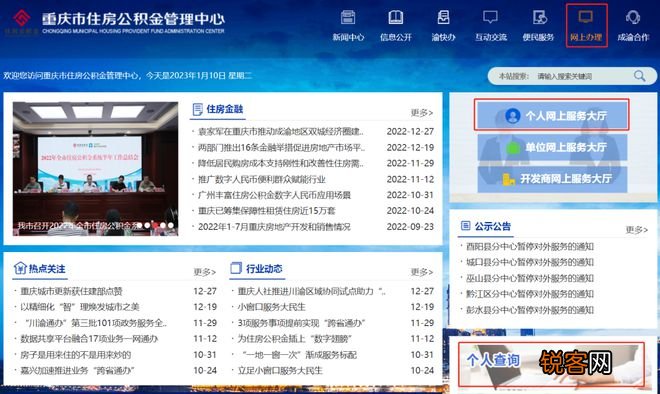This screenshot has height=394, width=660.
Task: Expand 更多 next to 热点关注
Action: (205, 272)
